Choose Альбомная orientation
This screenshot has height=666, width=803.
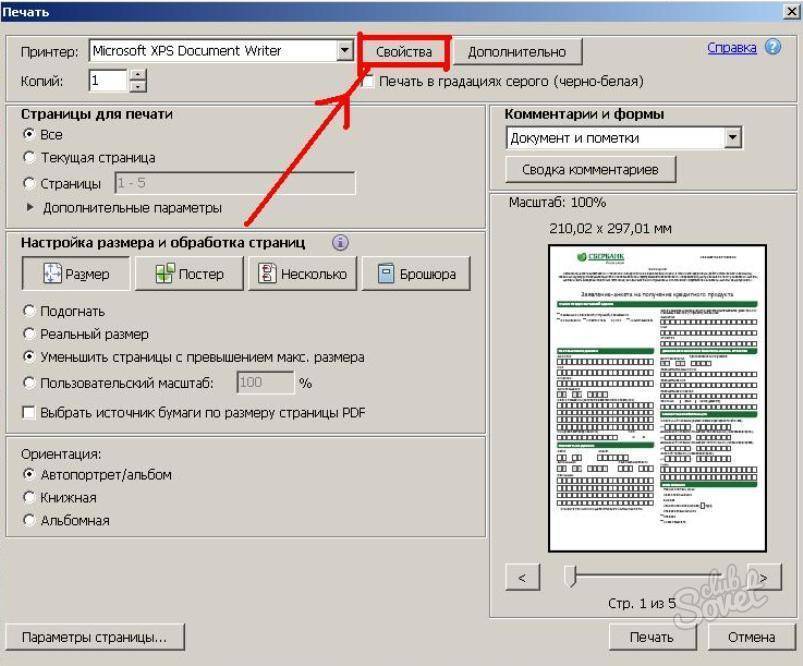point(29,520)
